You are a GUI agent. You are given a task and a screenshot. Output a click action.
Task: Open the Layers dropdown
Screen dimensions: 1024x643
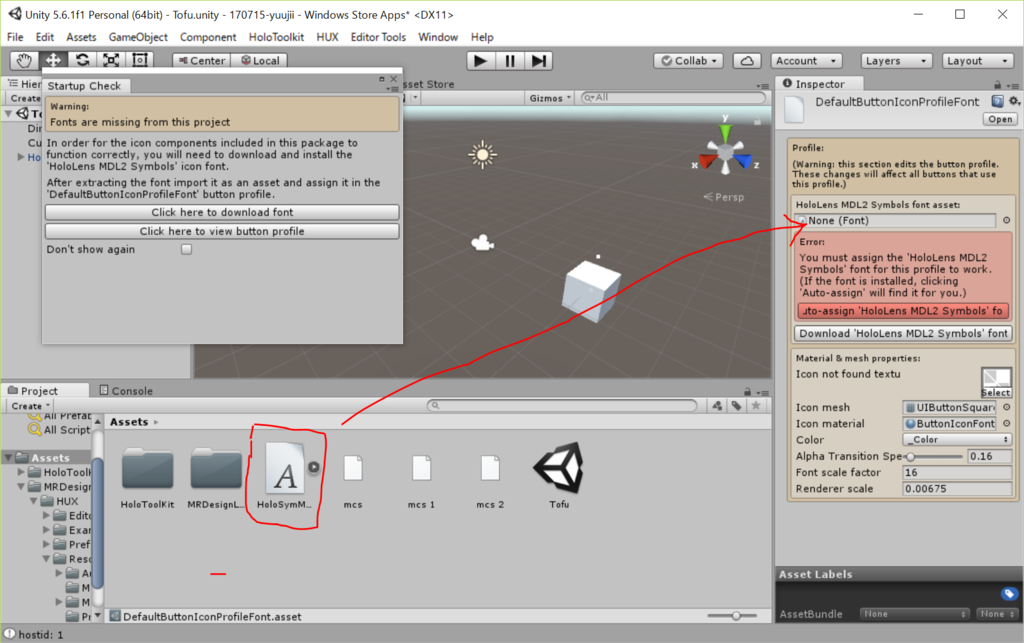(x=895, y=61)
